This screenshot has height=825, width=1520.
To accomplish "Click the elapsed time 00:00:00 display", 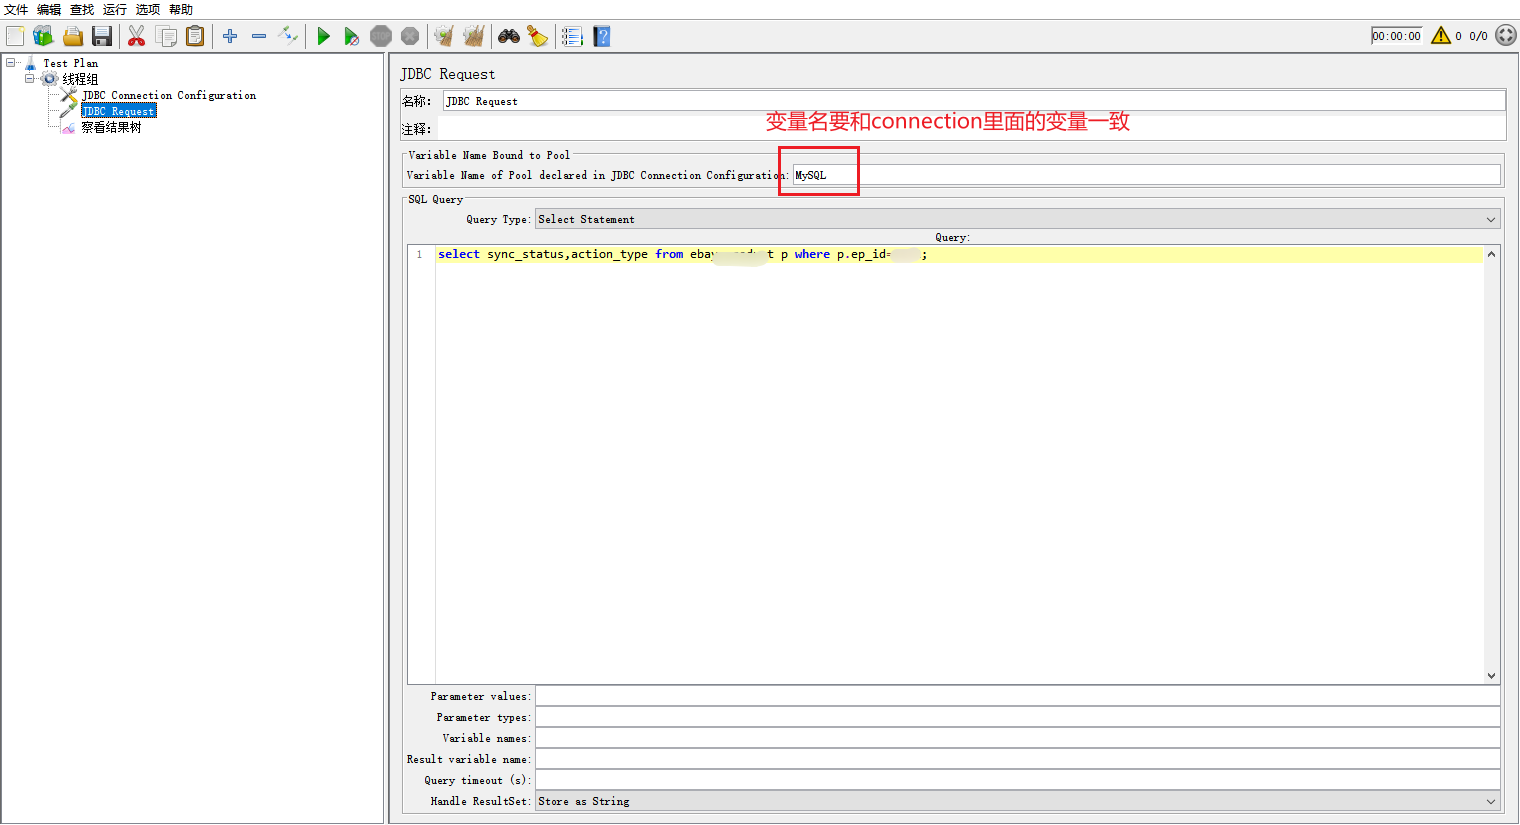I will click(x=1397, y=35).
